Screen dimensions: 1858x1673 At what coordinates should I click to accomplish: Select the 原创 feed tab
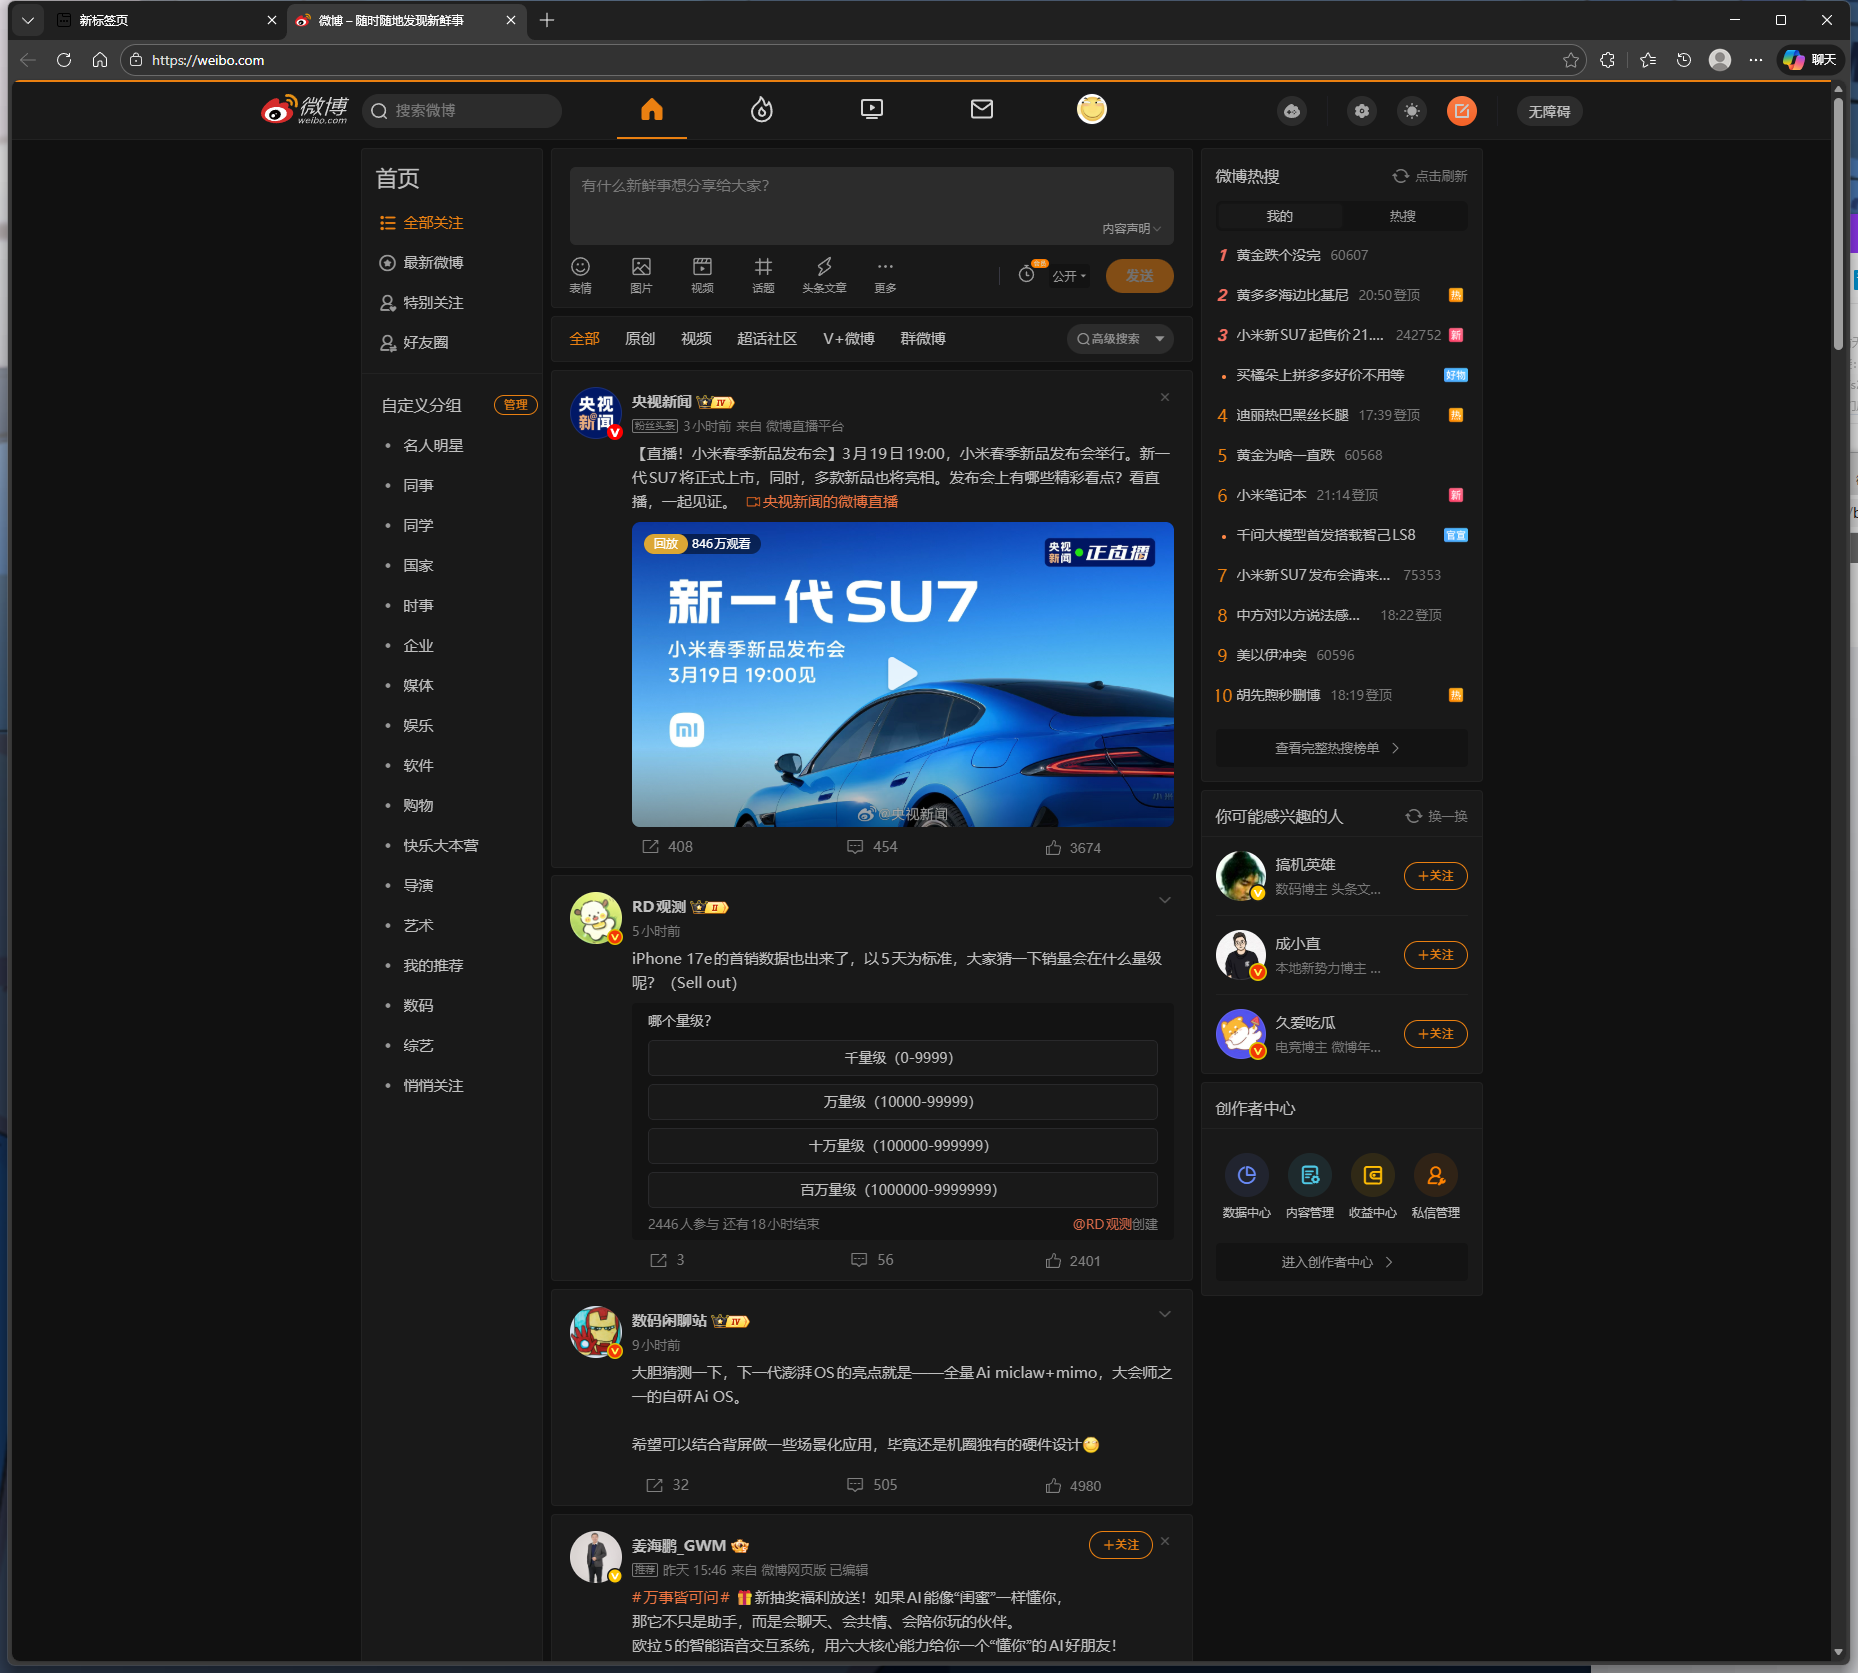pyautogui.click(x=640, y=339)
